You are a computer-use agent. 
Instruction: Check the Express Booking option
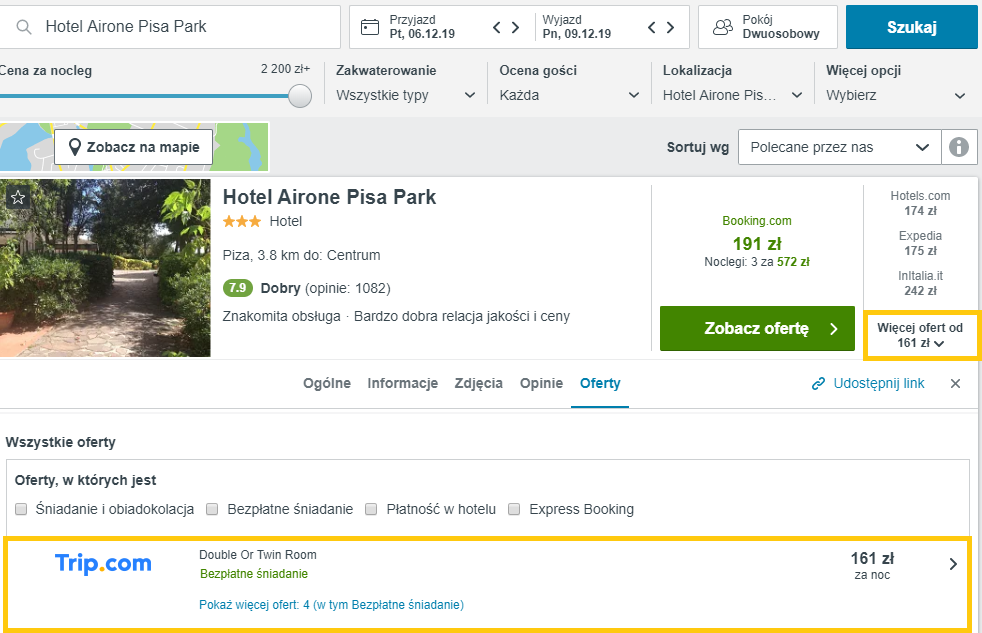[x=514, y=509]
